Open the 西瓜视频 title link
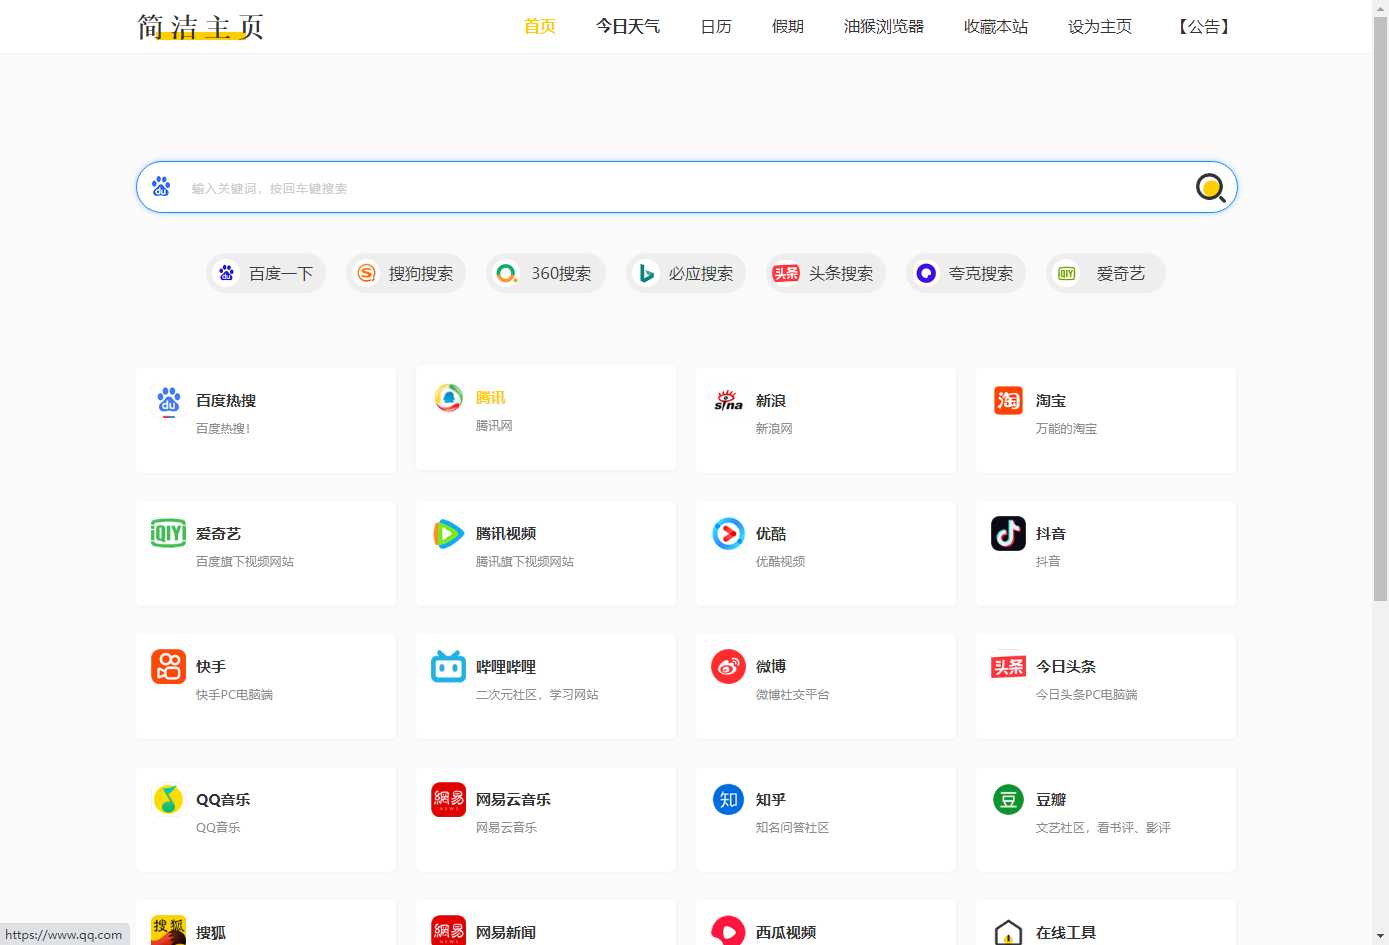Viewport: 1389px width, 945px height. point(786,932)
